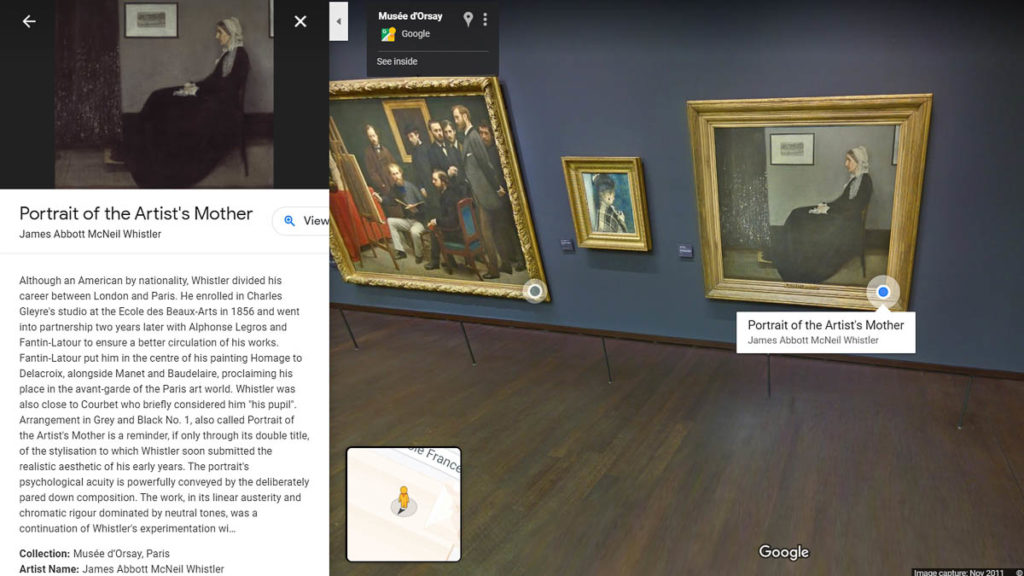Click the small framed portrait in the middle
The image size is (1024, 576).
click(607, 204)
